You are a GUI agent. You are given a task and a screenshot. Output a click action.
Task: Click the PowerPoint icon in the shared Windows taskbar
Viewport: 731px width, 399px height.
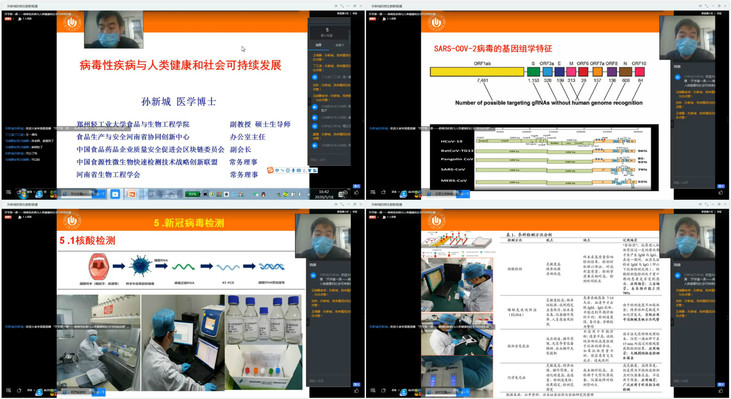point(131,194)
